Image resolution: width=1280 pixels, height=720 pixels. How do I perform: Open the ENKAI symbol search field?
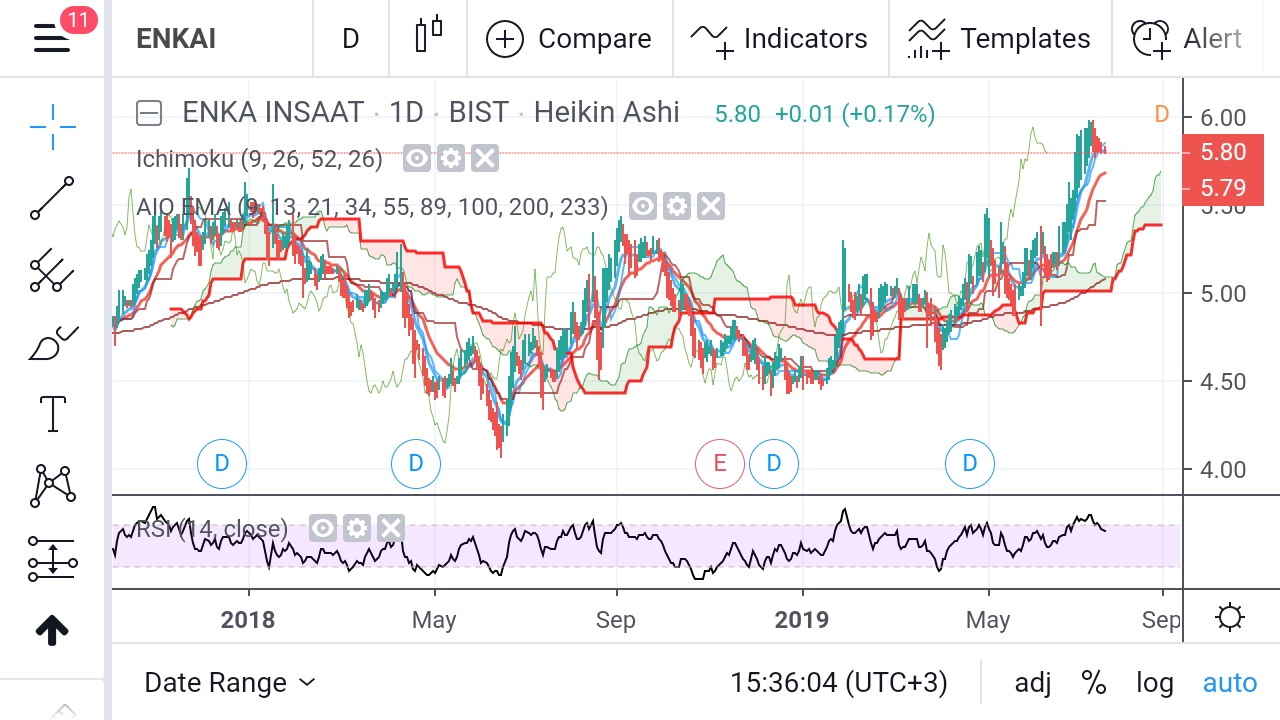[x=176, y=39]
